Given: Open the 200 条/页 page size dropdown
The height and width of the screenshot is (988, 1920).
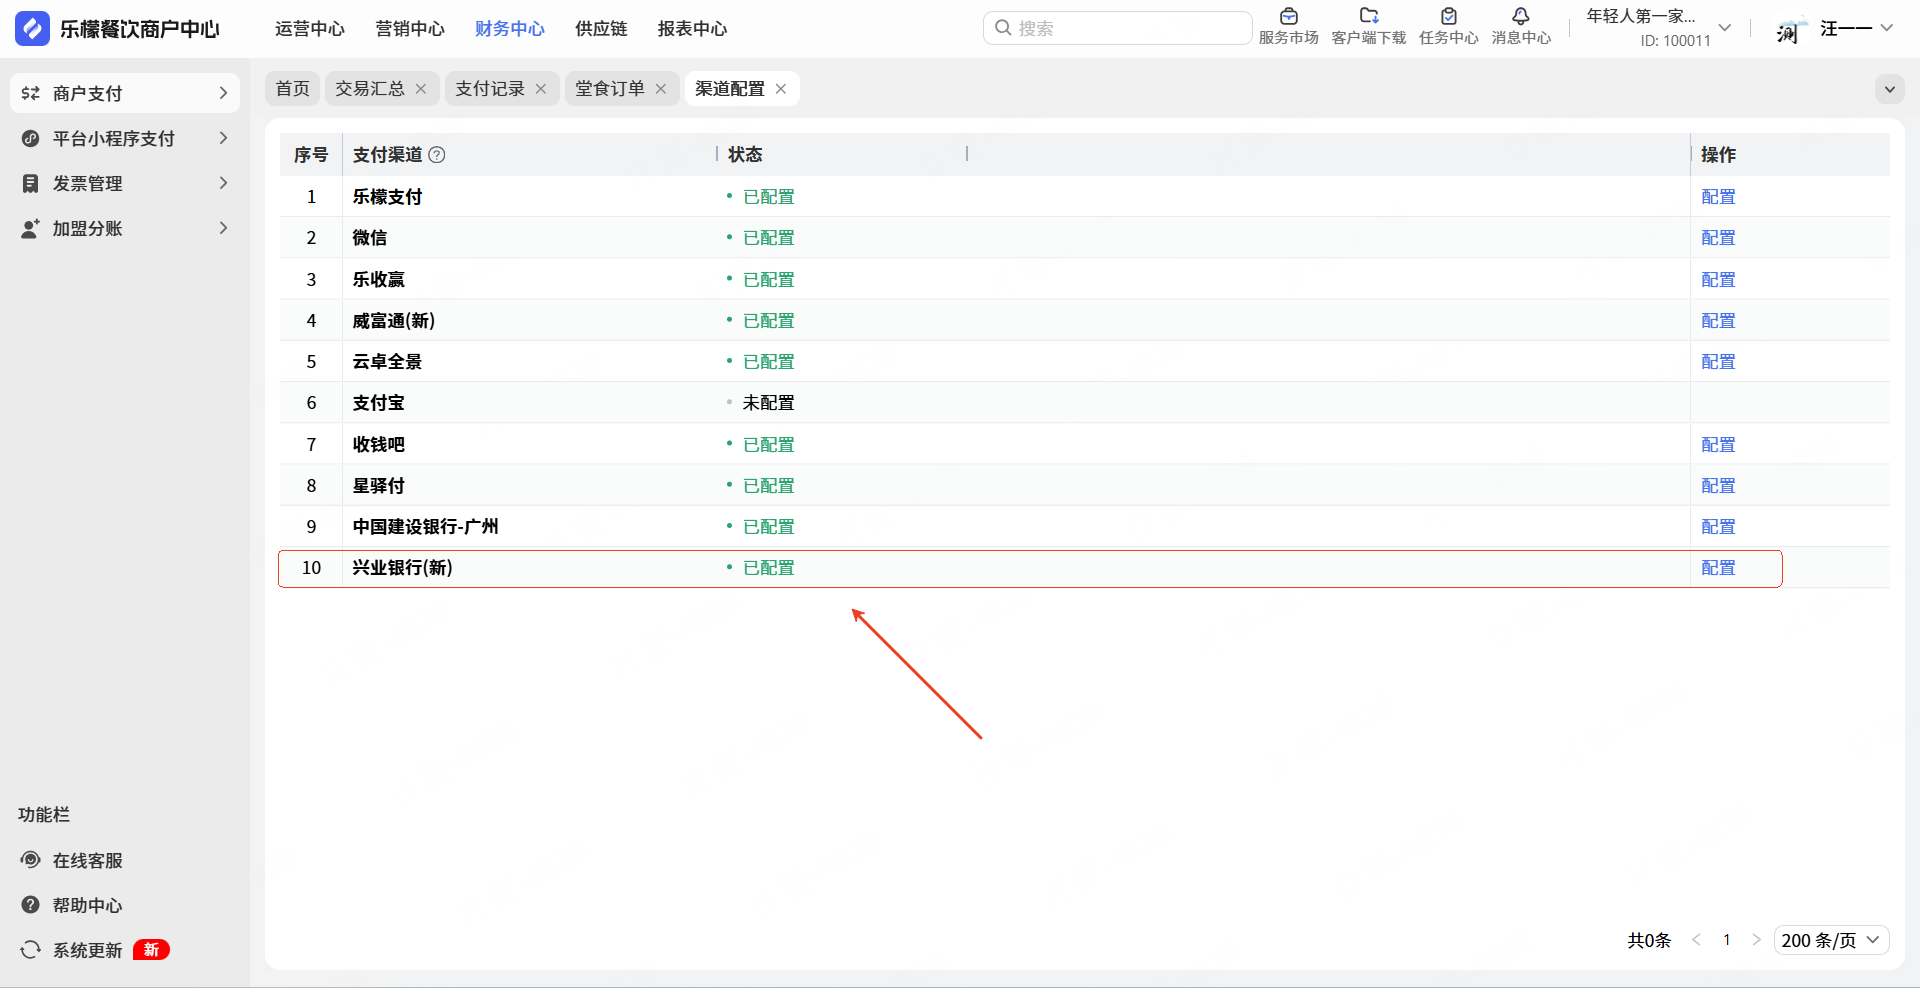Looking at the screenshot, I should tap(1832, 940).
